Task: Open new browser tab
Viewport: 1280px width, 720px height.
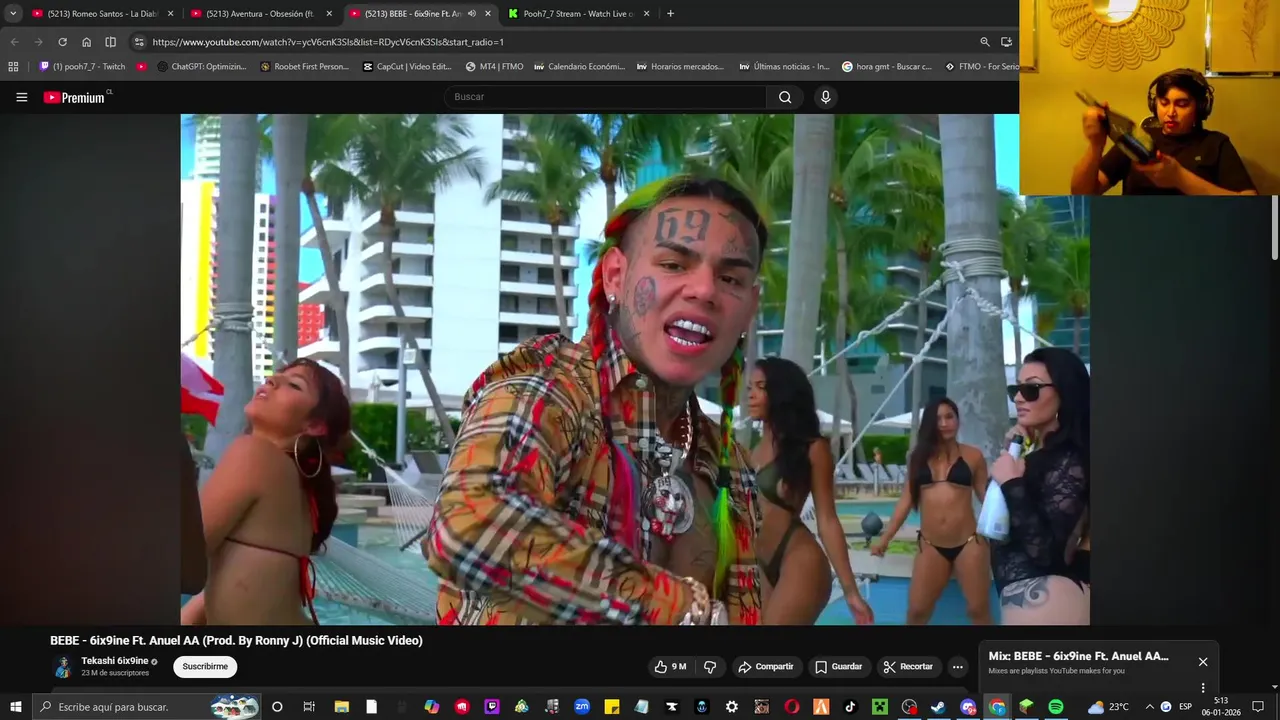Action: click(x=670, y=14)
